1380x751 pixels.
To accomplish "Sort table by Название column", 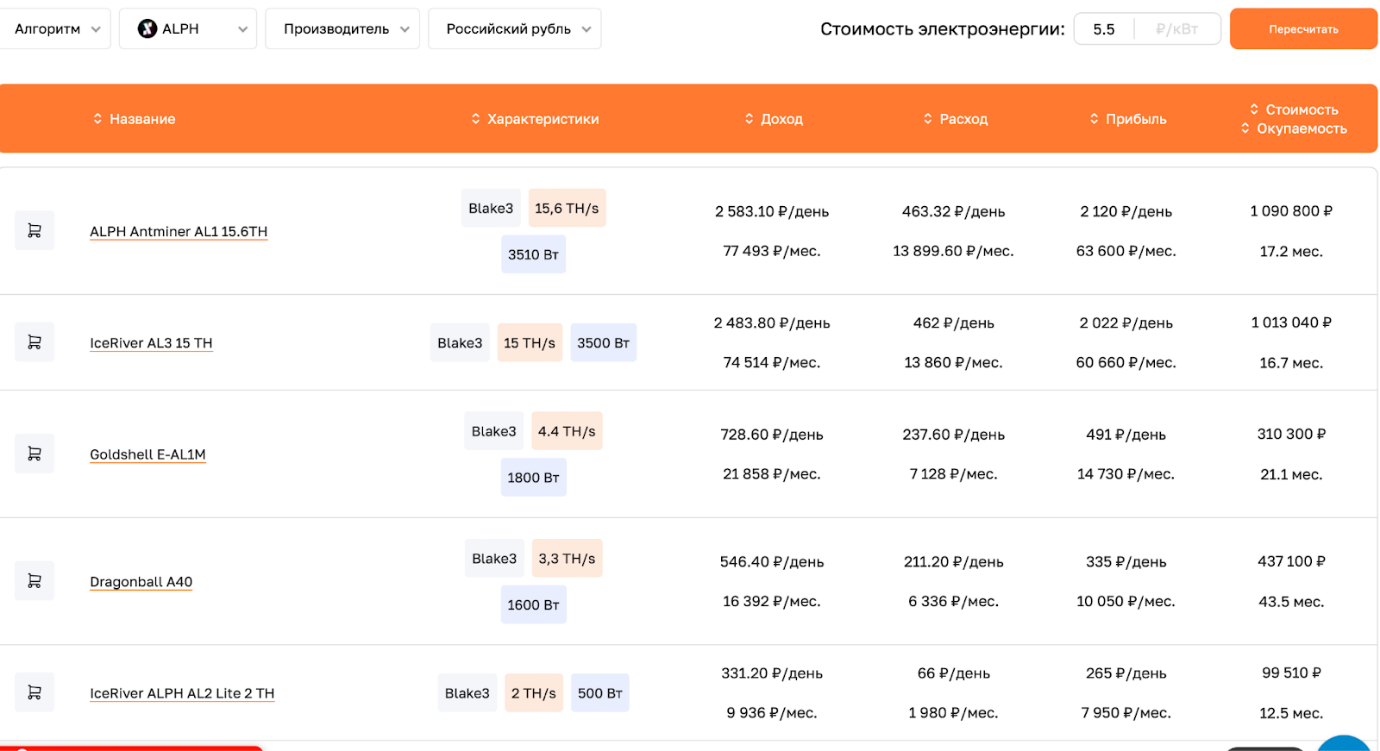I will click(134, 119).
